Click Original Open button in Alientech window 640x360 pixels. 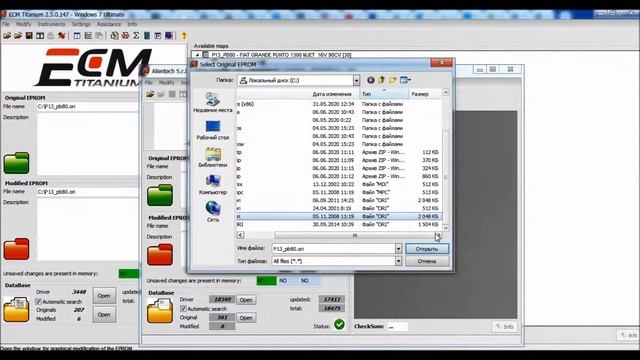tap(246, 318)
